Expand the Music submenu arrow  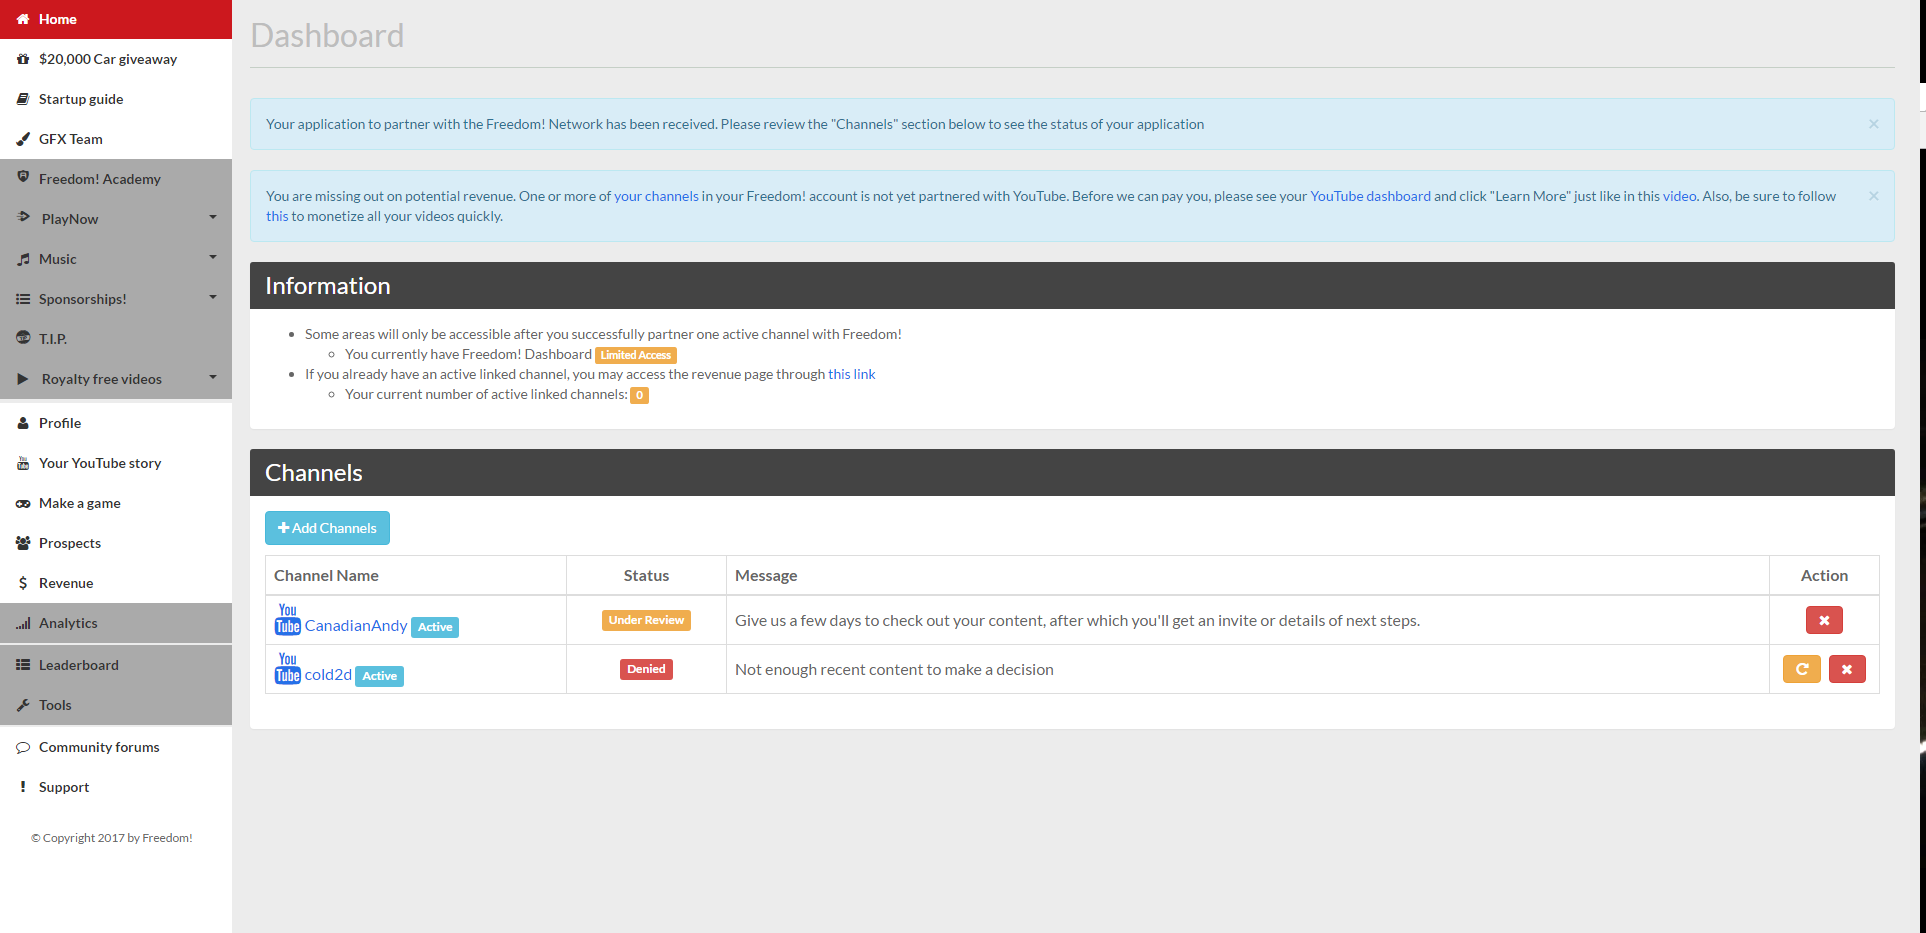tap(213, 257)
